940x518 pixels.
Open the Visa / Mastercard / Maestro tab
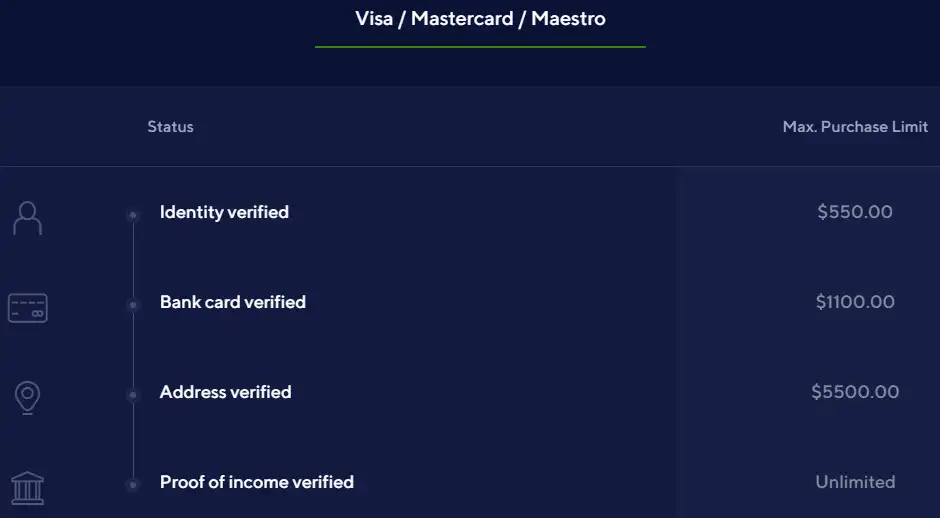click(x=480, y=19)
